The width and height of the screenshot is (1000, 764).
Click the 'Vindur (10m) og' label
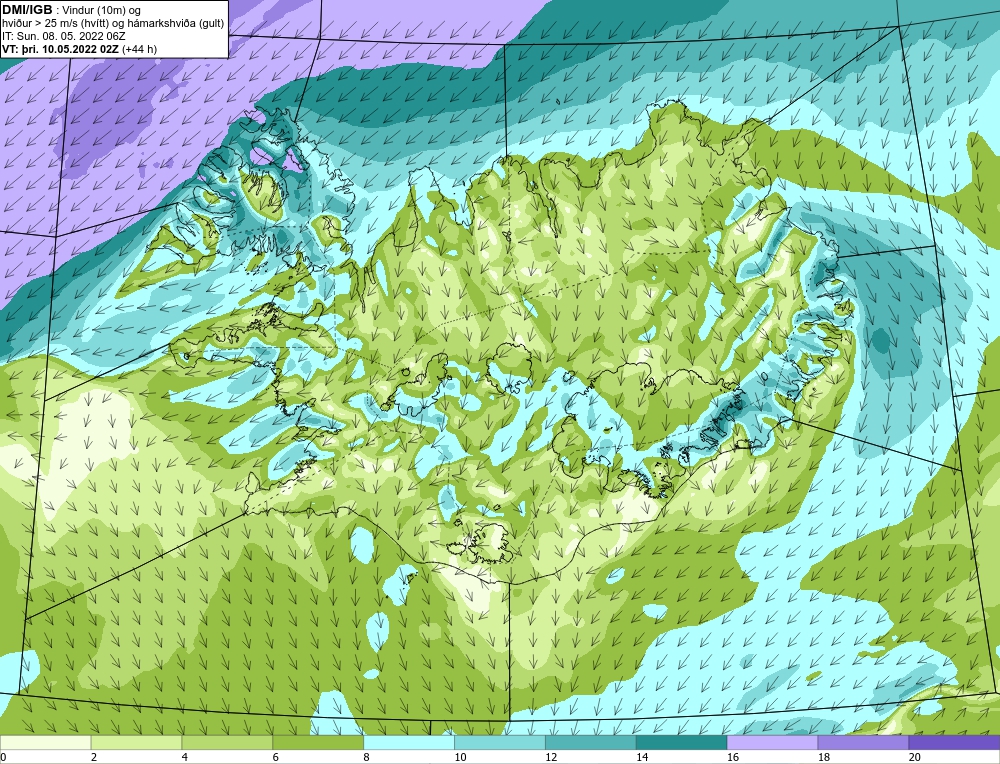103,10
